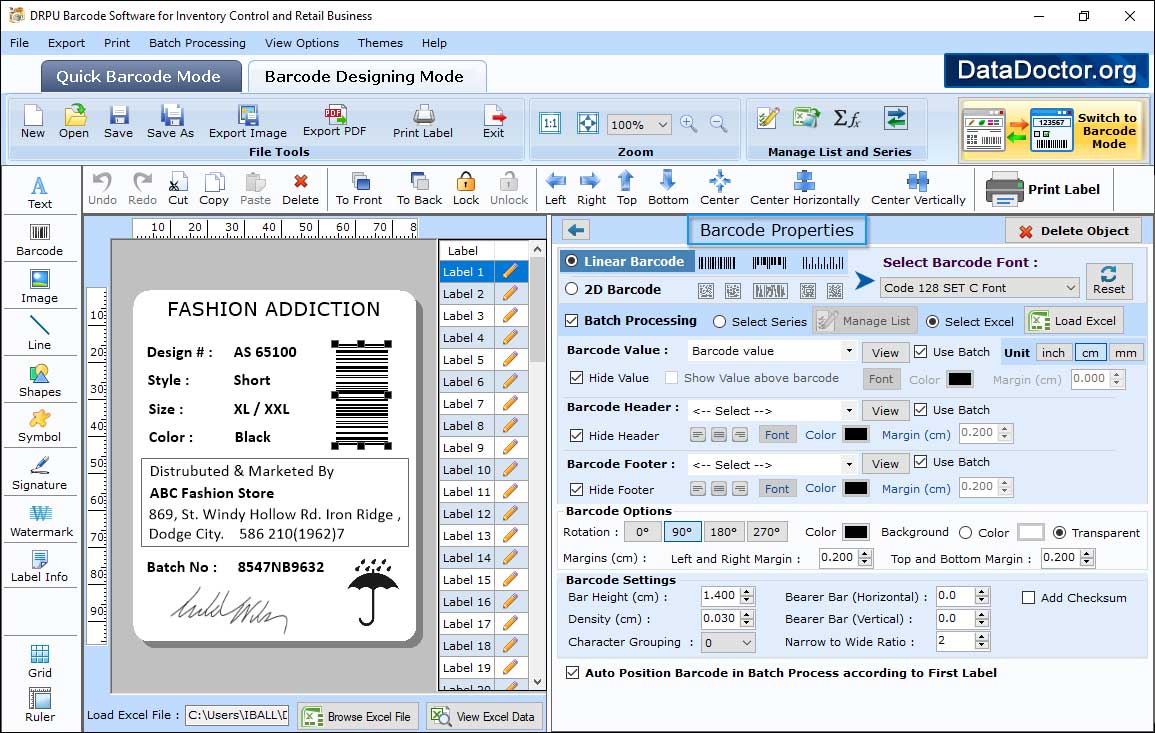The height and width of the screenshot is (733, 1155).
Task: Click the Save As icon
Action: point(170,122)
